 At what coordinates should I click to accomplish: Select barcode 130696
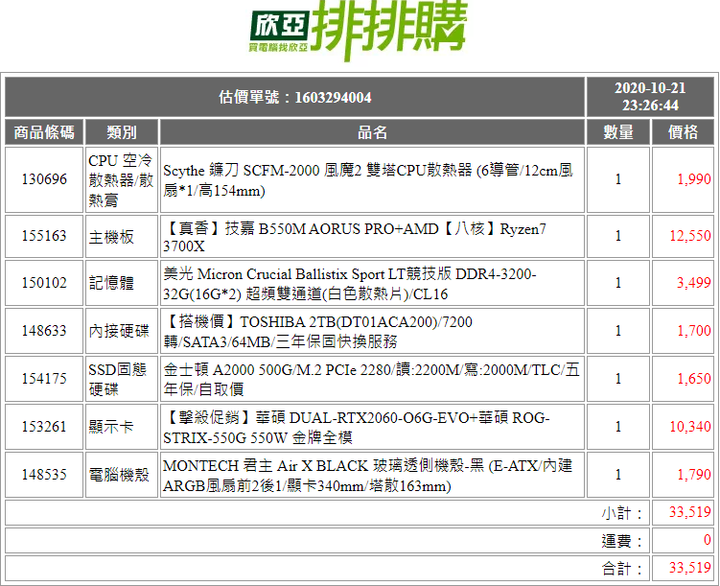pos(44,179)
